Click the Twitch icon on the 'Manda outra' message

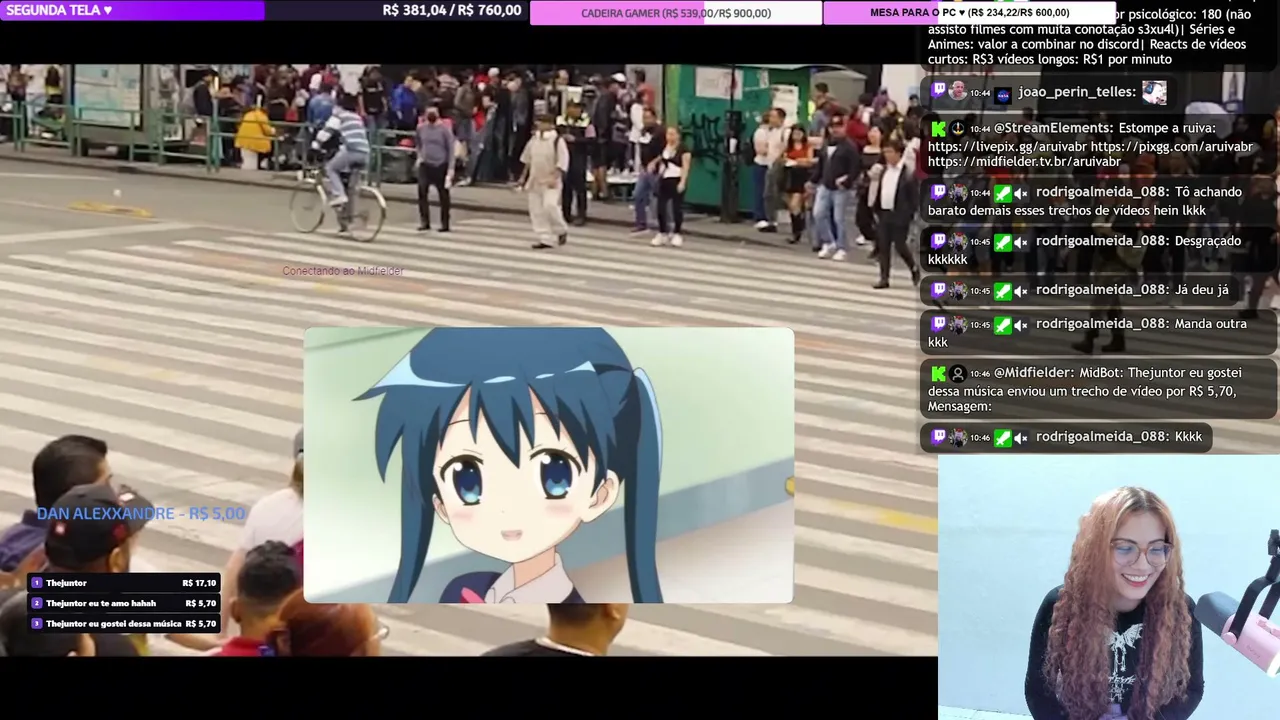[x=938, y=324]
